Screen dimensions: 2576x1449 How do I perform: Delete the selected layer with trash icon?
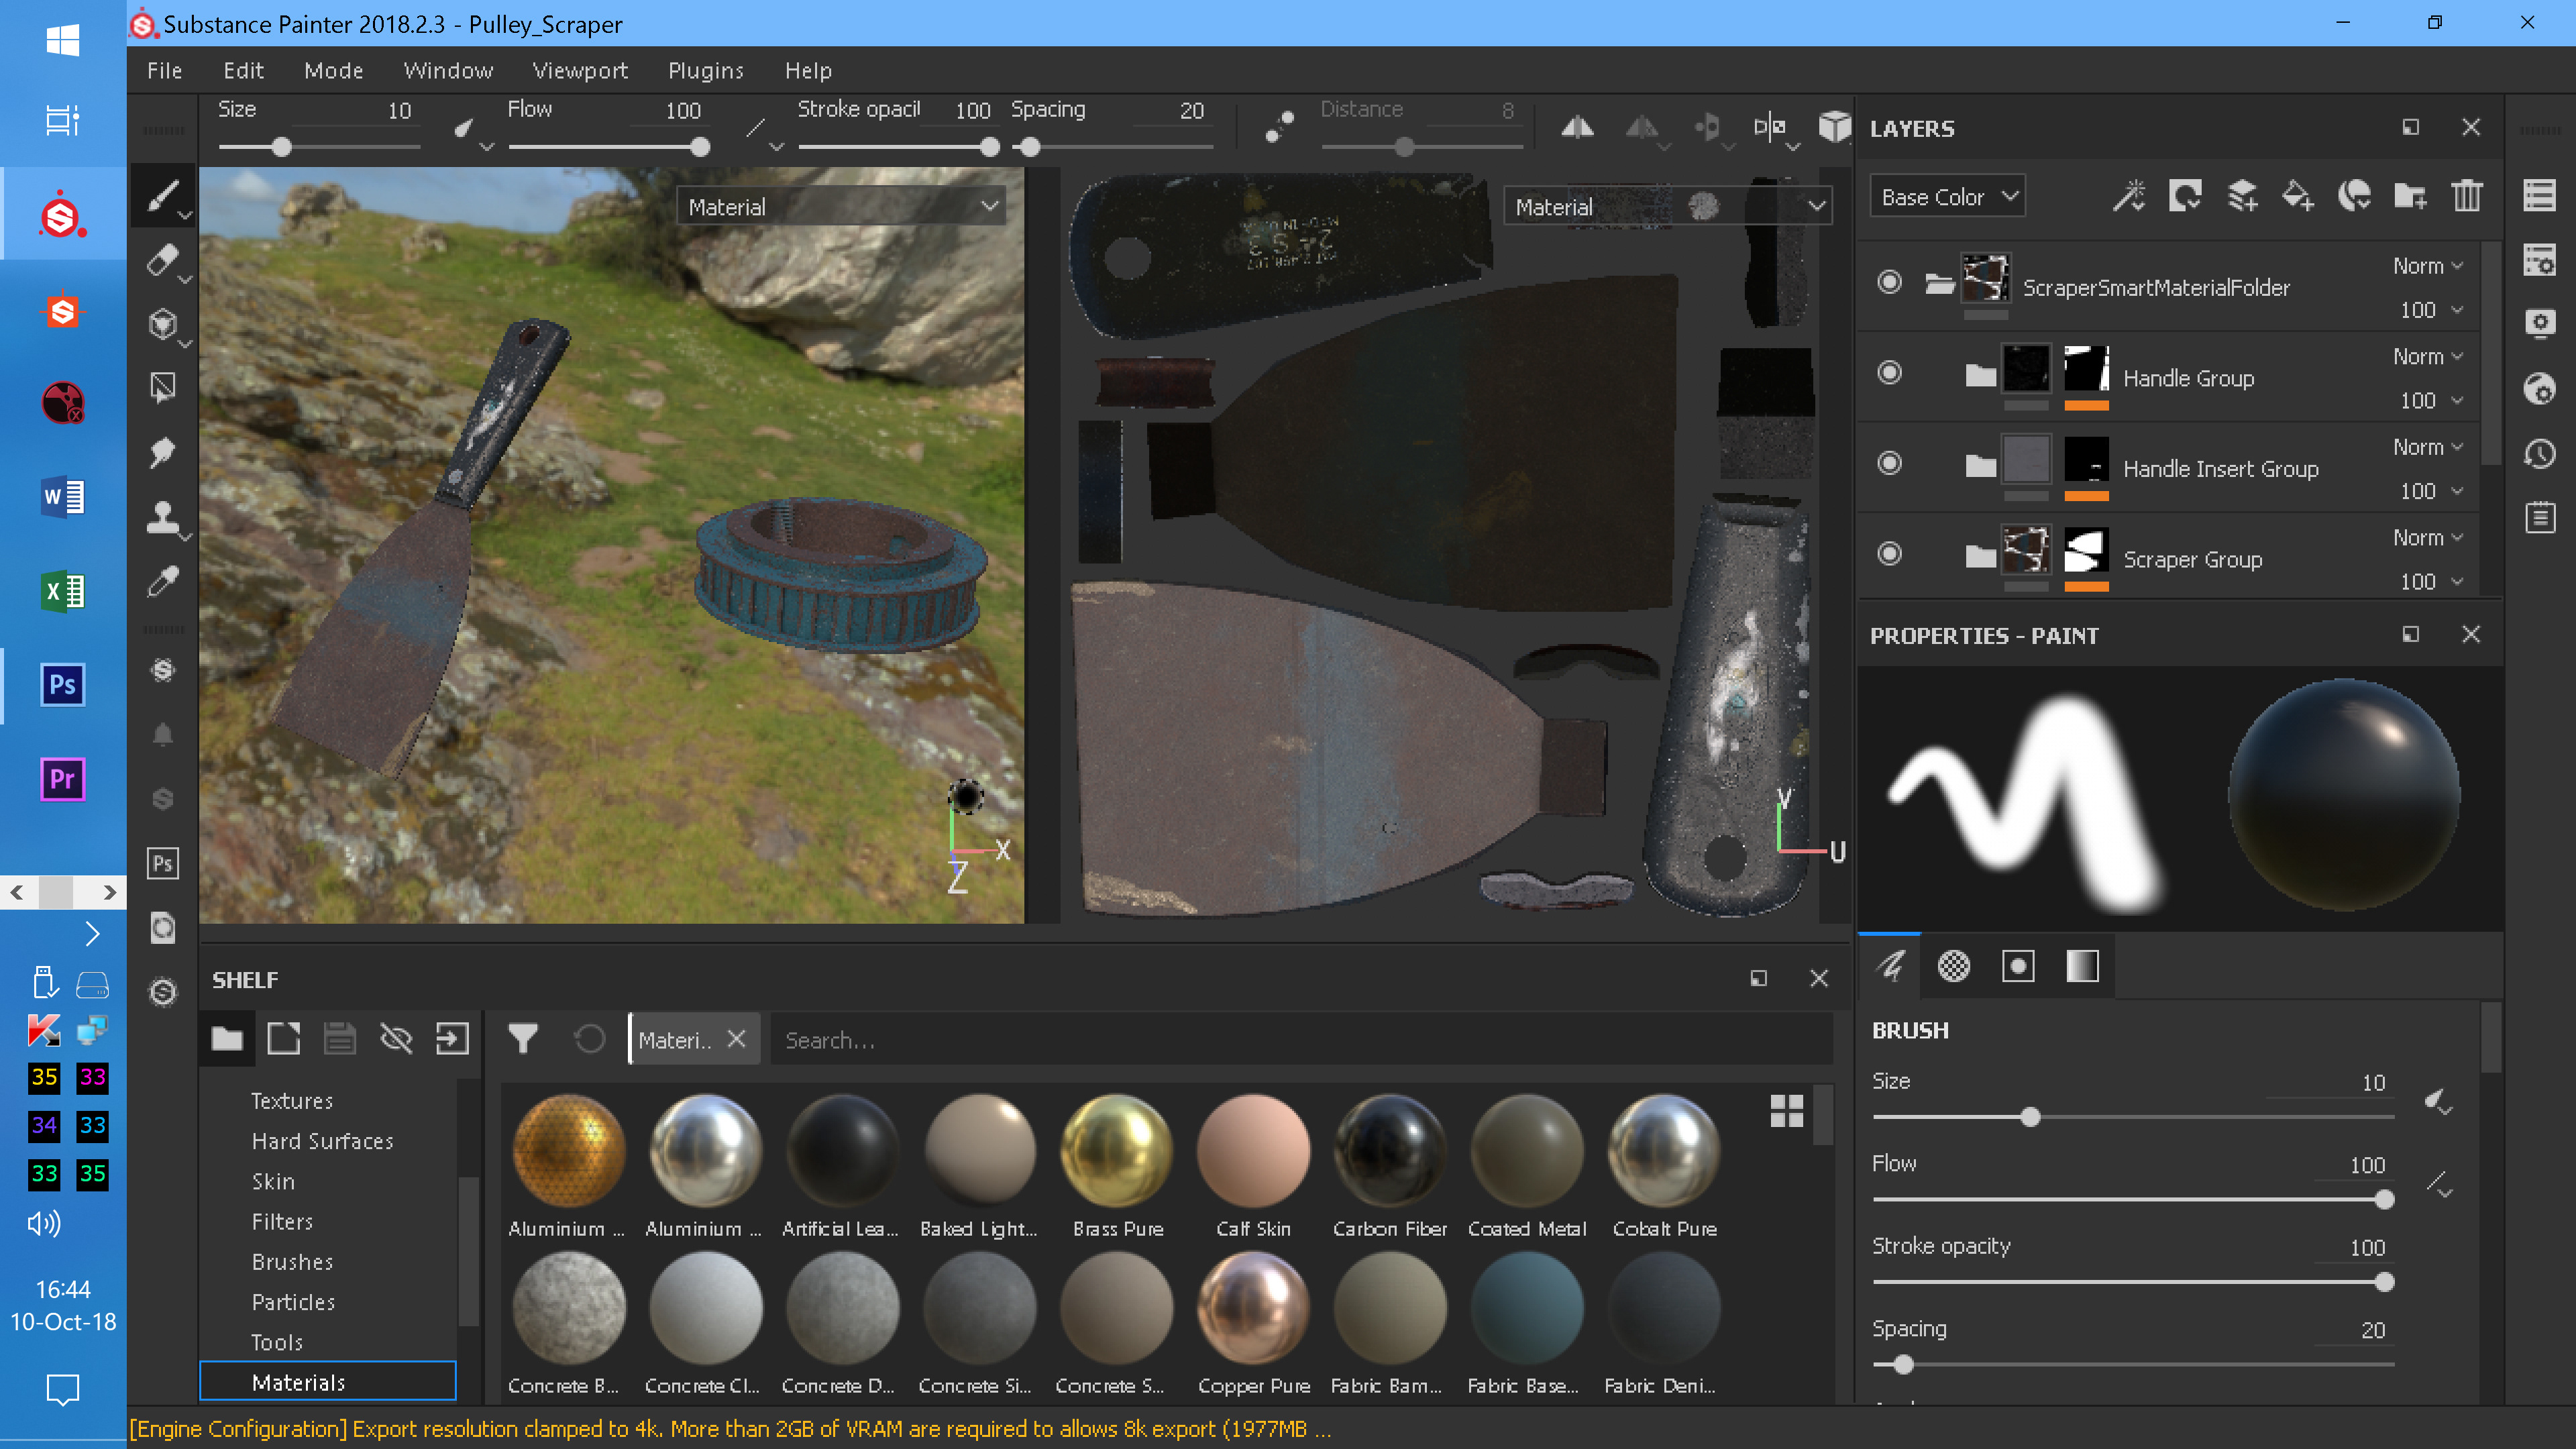[2467, 196]
